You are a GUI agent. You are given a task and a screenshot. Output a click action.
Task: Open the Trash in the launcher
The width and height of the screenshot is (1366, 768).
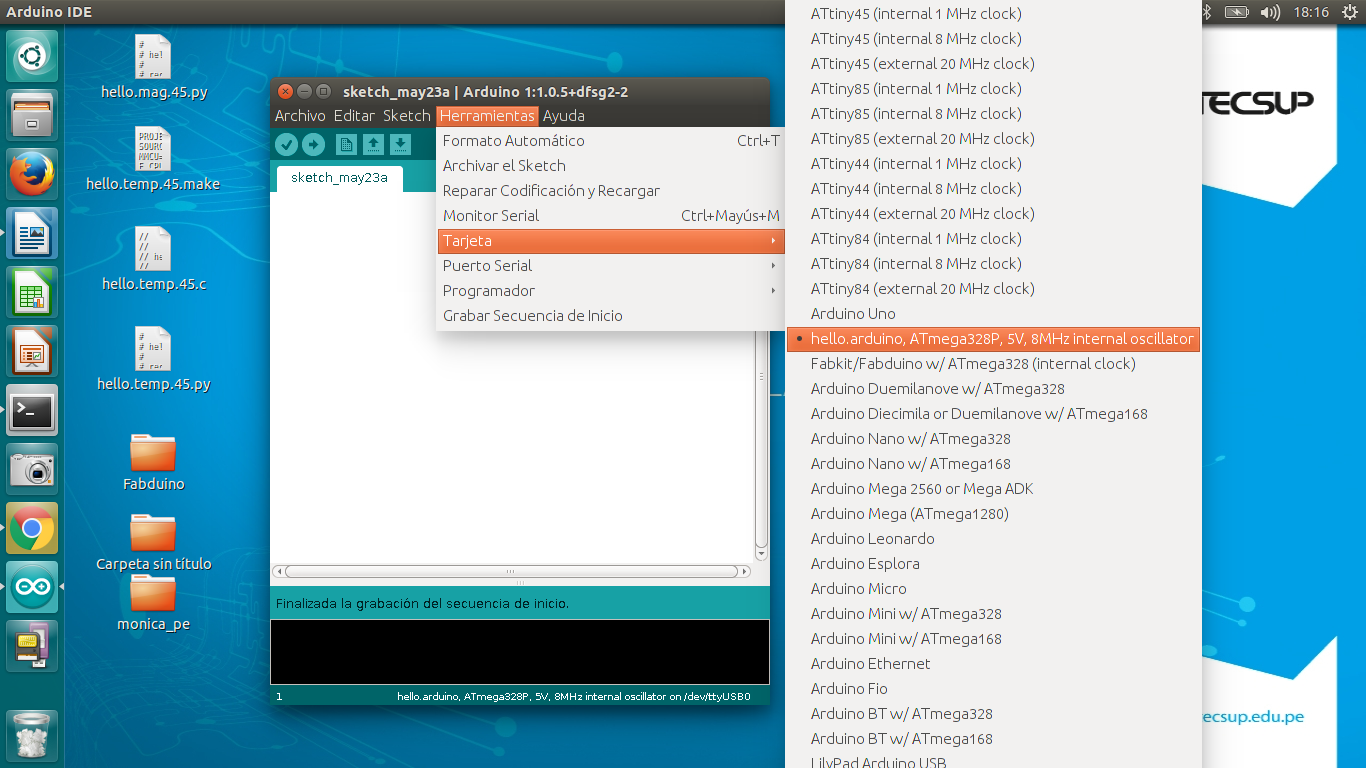pyautogui.click(x=32, y=736)
